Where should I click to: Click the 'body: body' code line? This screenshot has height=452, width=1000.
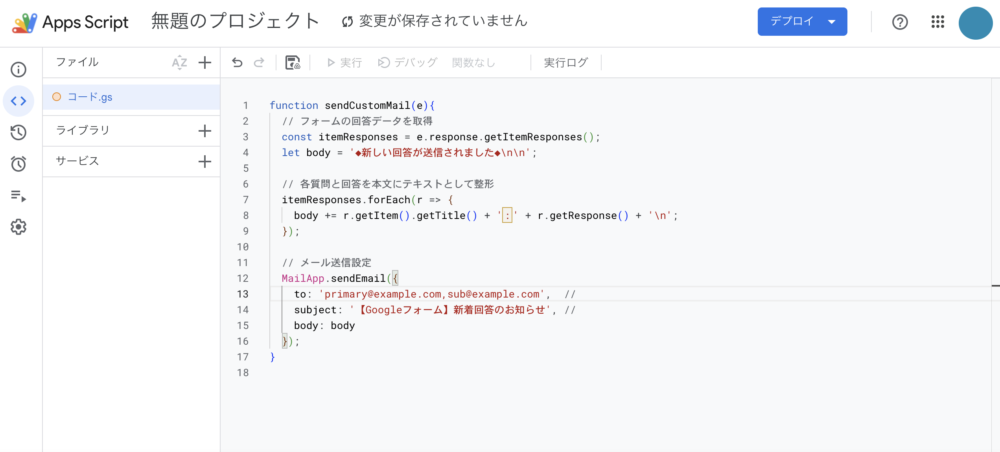324,326
